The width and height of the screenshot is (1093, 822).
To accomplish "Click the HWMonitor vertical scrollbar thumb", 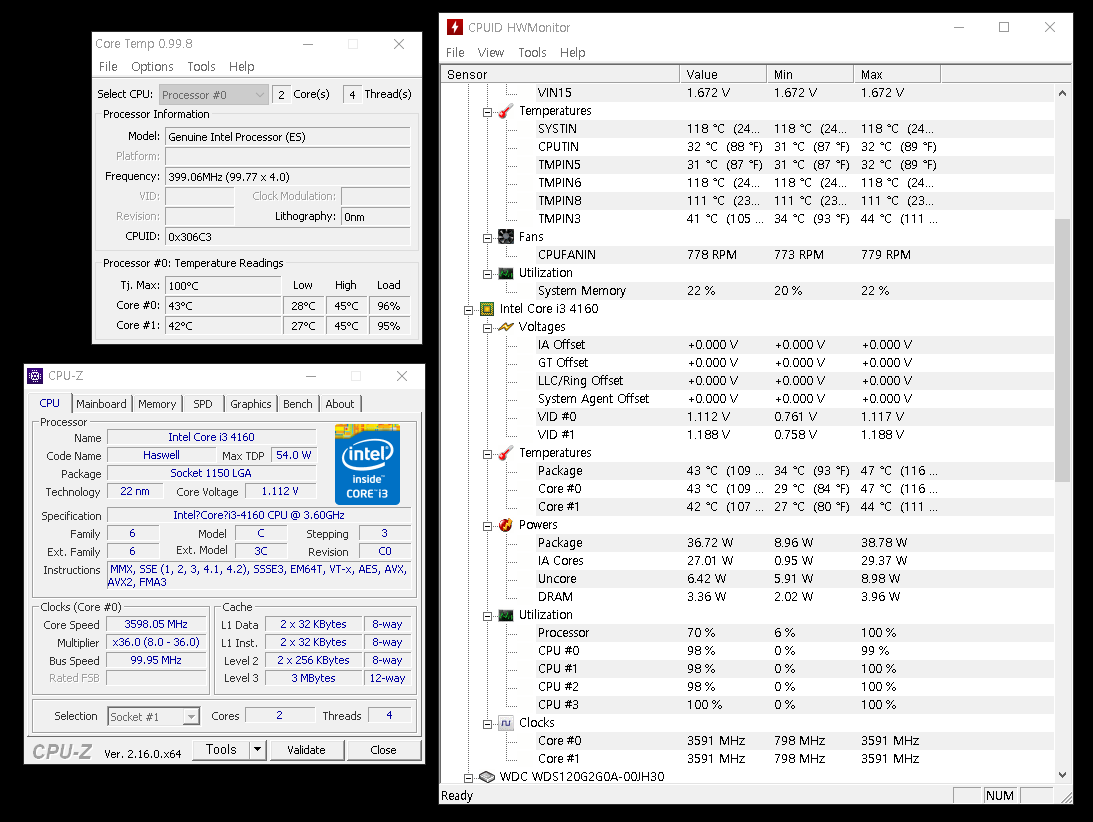I will click(x=1063, y=350).
